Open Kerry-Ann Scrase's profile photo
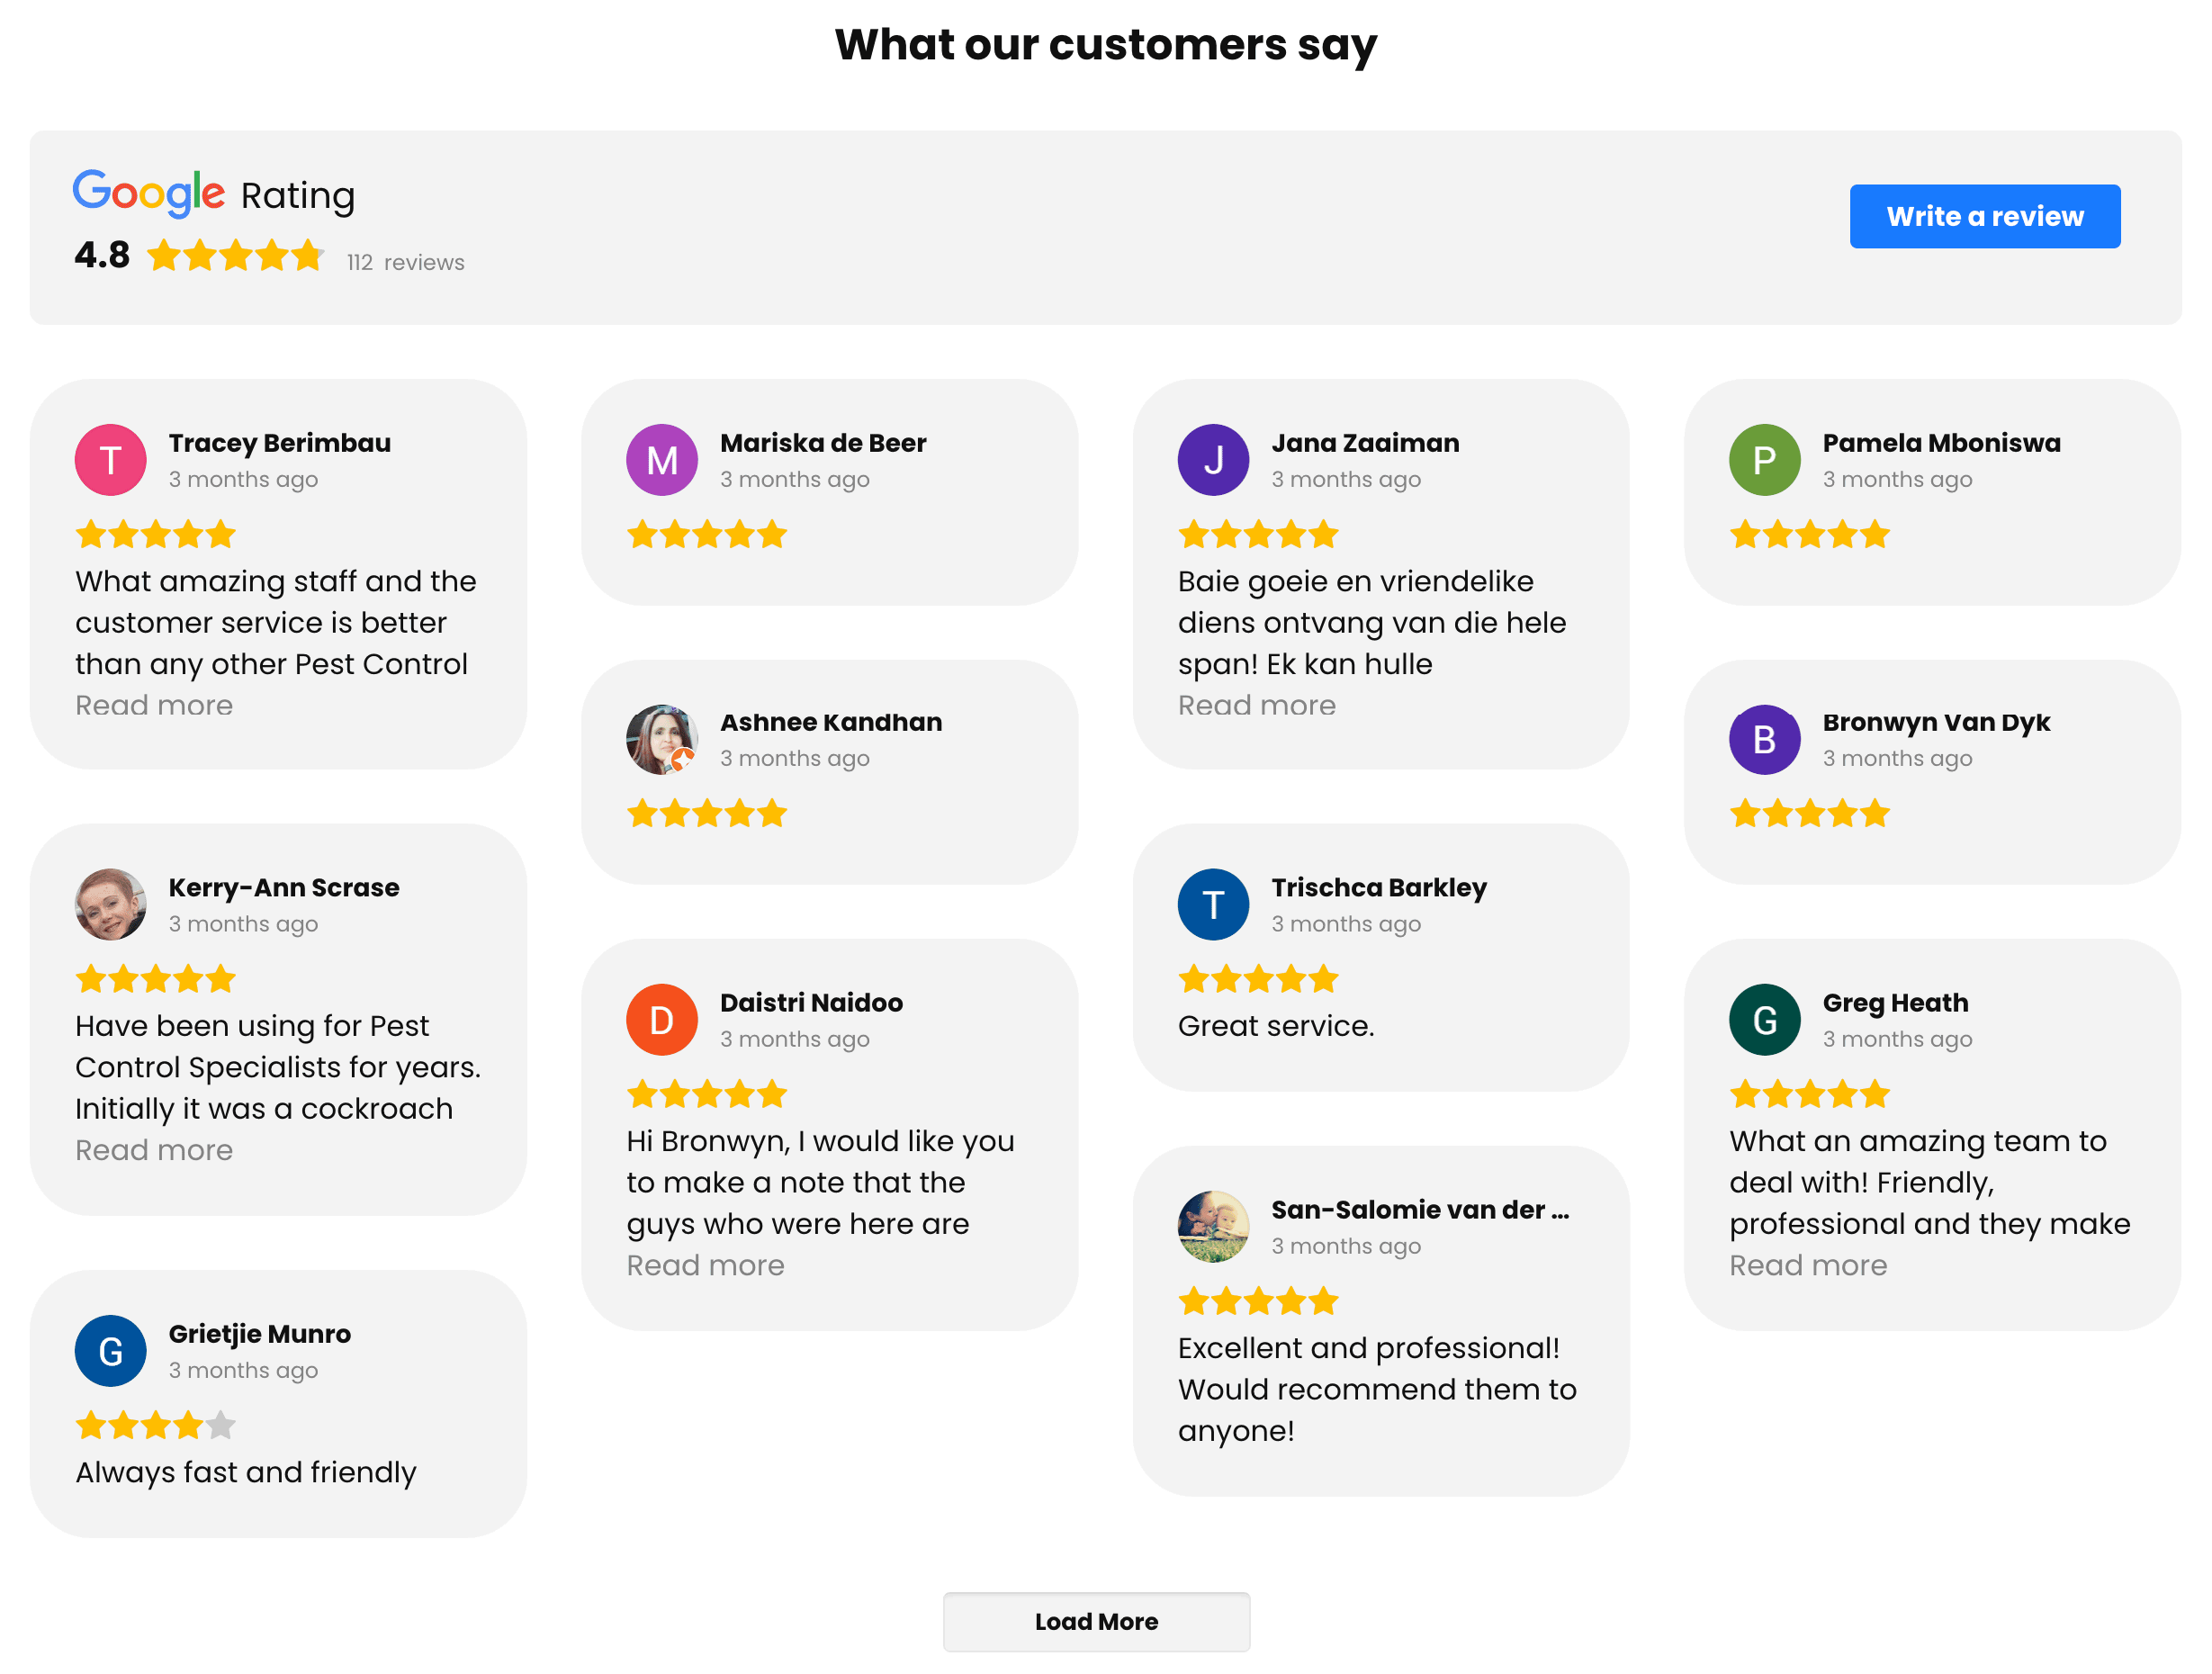 click(x=111, y=905)
